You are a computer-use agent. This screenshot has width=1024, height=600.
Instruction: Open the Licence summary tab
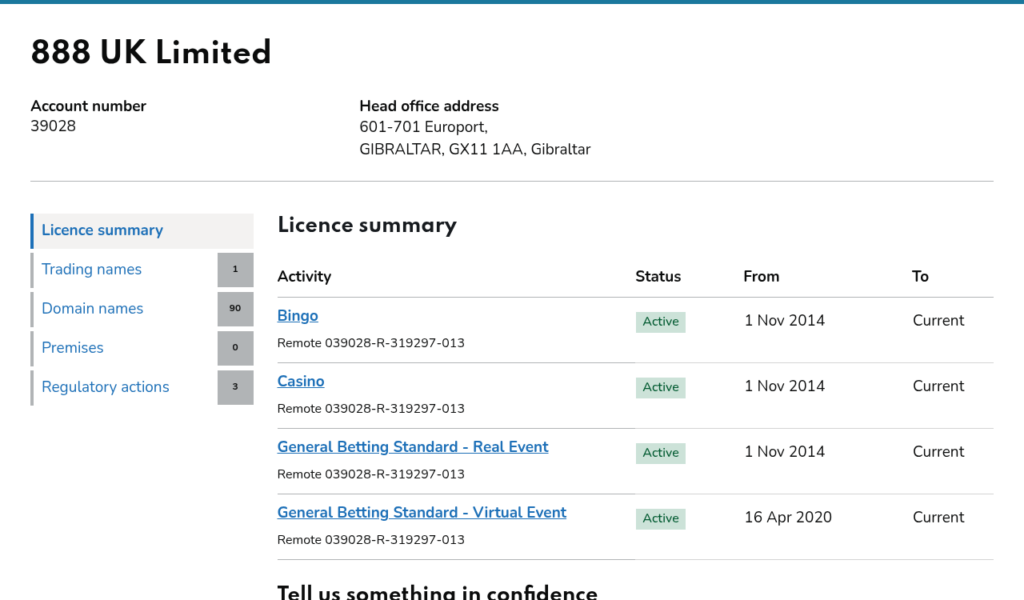142,230
